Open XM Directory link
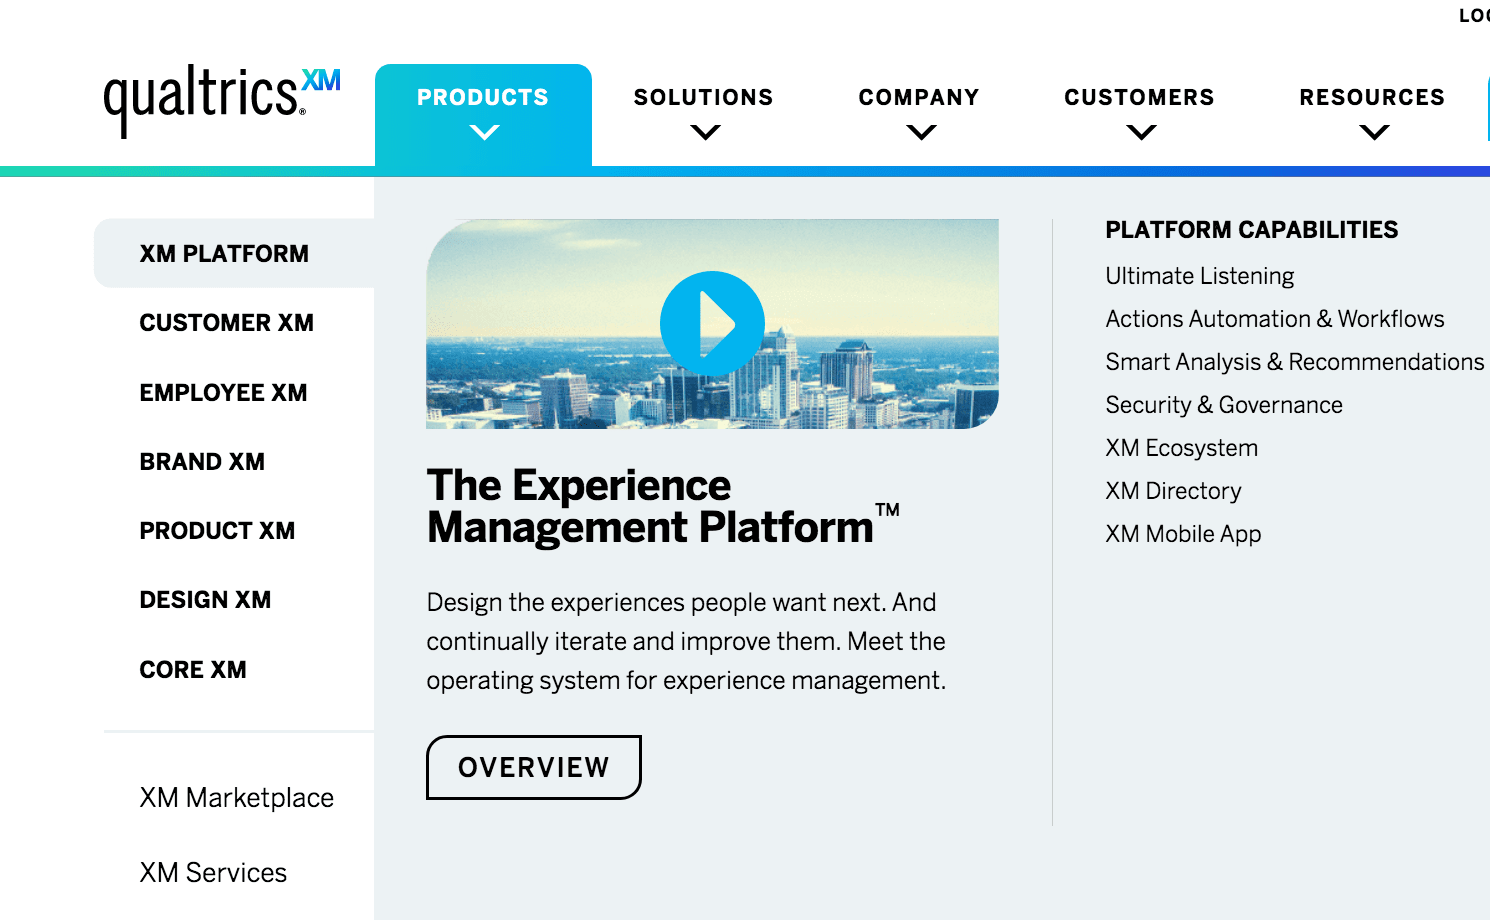 1173,491
